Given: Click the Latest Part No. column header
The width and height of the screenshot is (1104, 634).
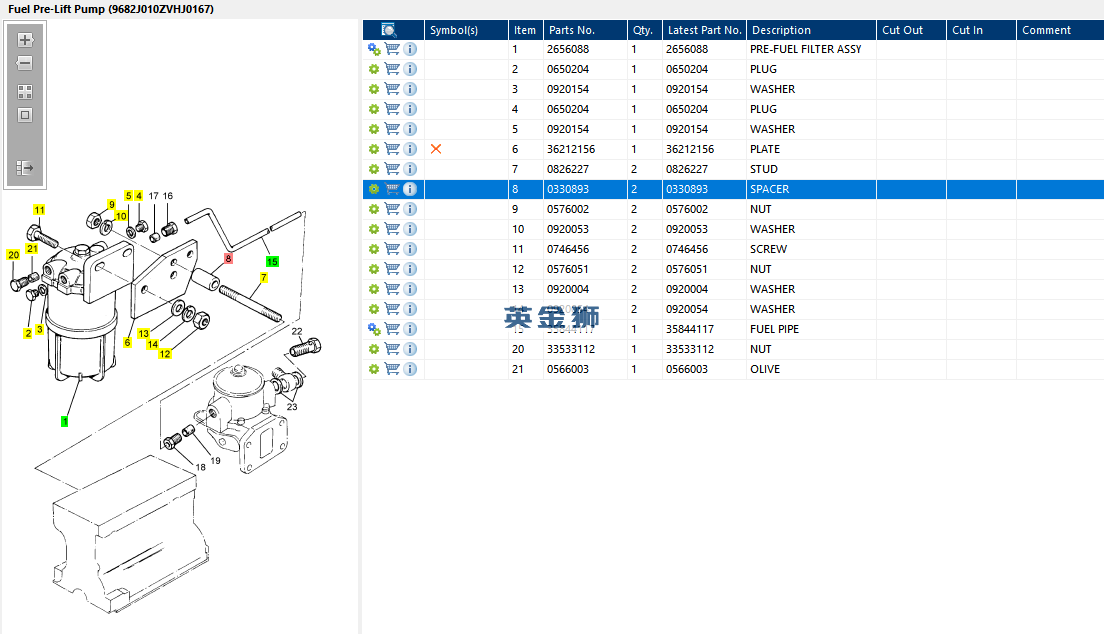Looking at the screenshot, I should 704,30.
